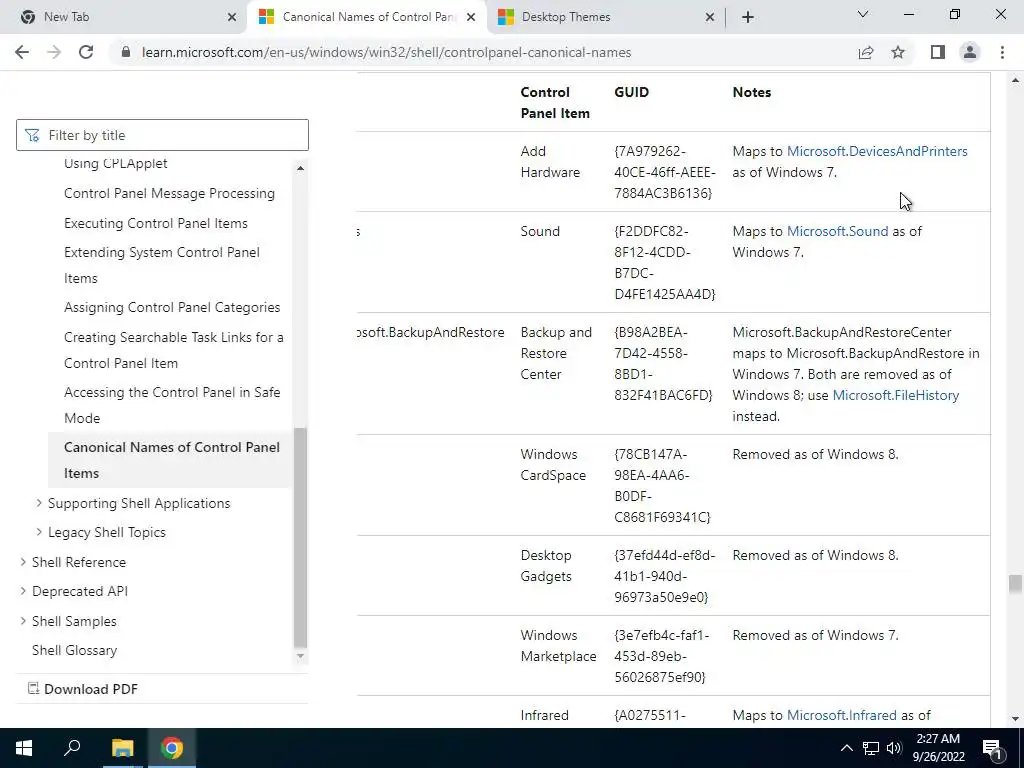Click the address bar URL

pyautogui.click(x=386, y=52)
